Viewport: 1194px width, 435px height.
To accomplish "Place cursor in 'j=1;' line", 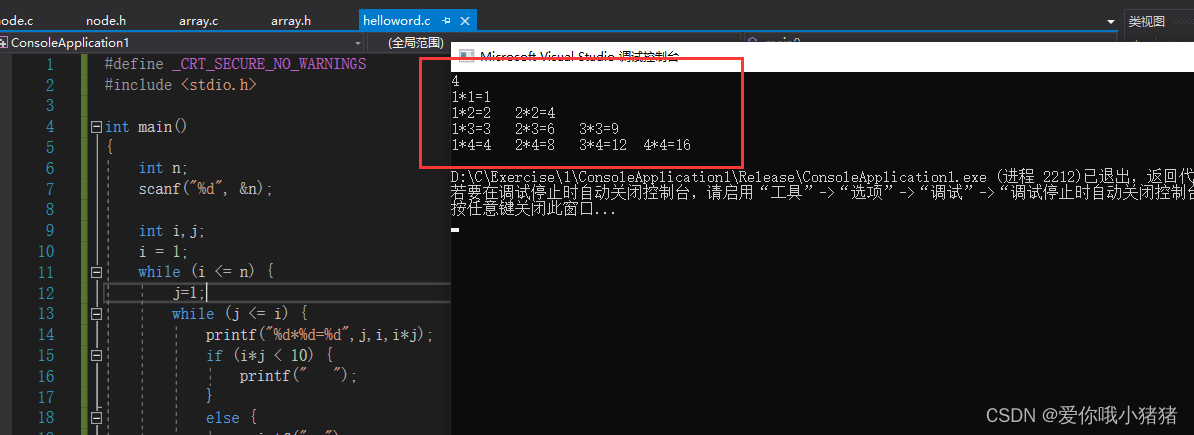I will 189,293.
